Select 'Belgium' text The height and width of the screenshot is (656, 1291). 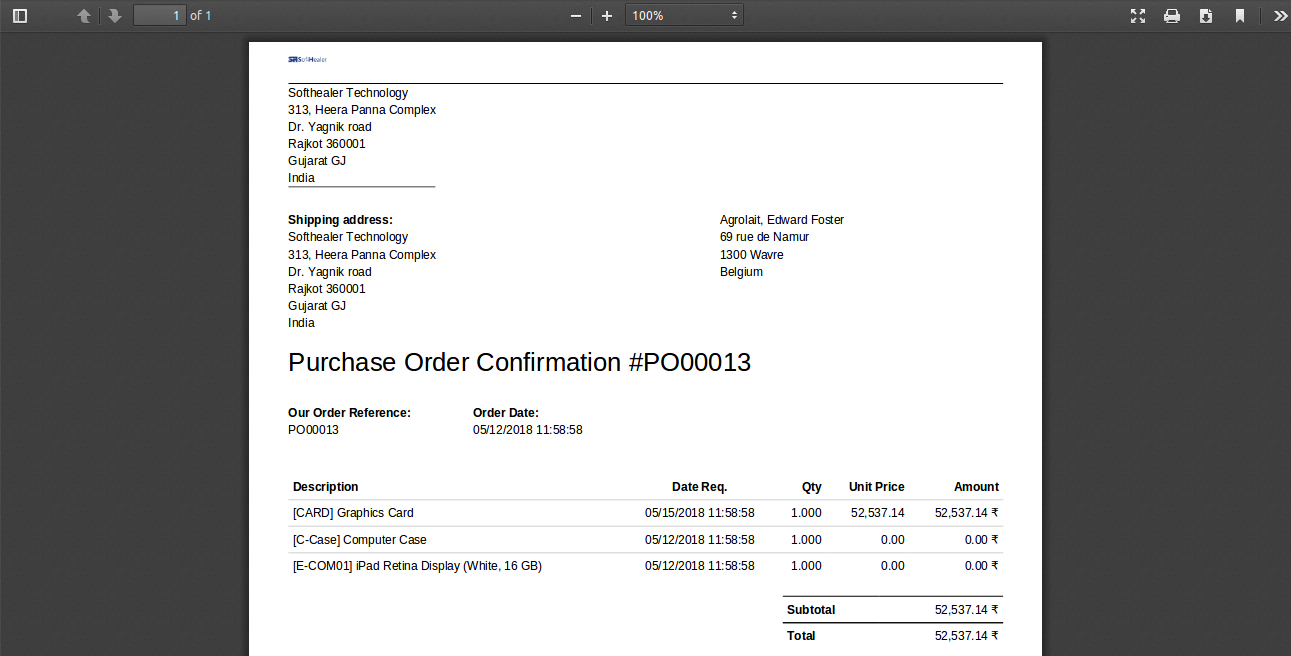pos(741,272)
